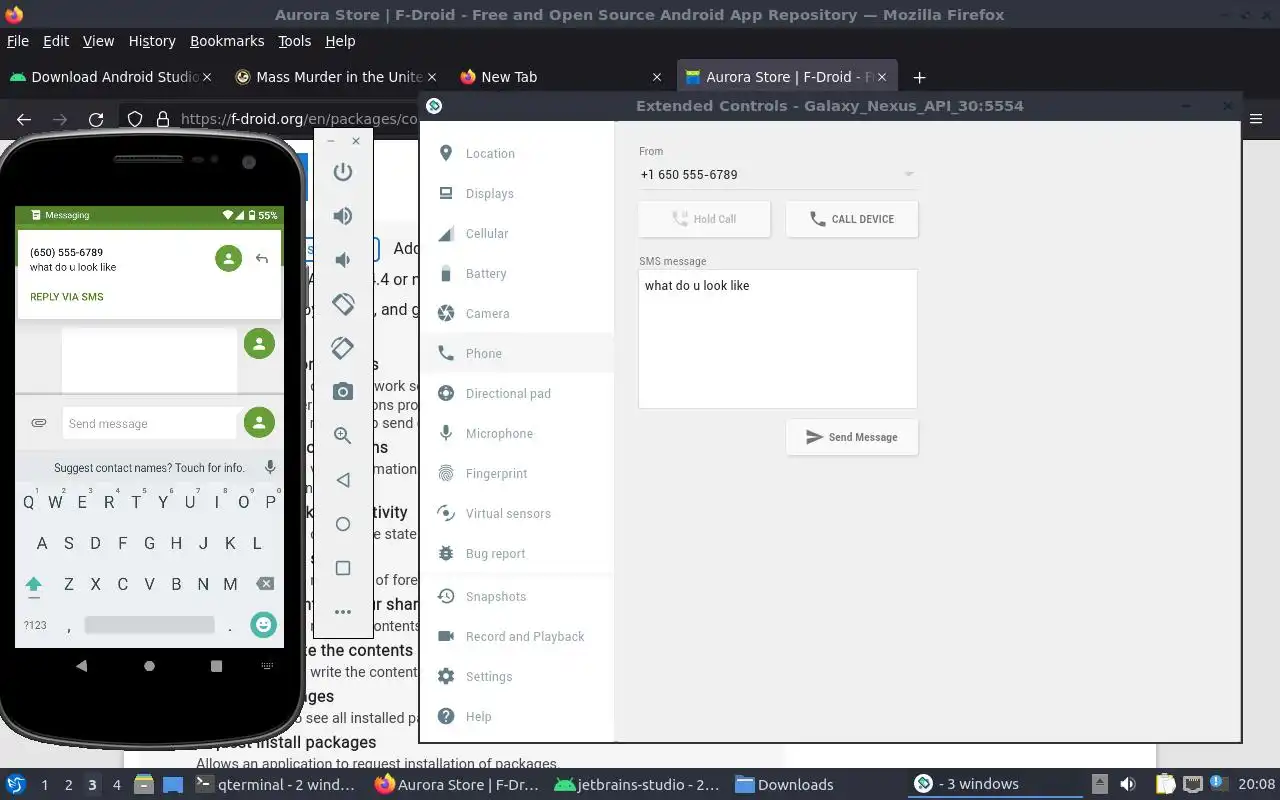
Task: Open qterminal in taskbar
Action: click(275, 784)
